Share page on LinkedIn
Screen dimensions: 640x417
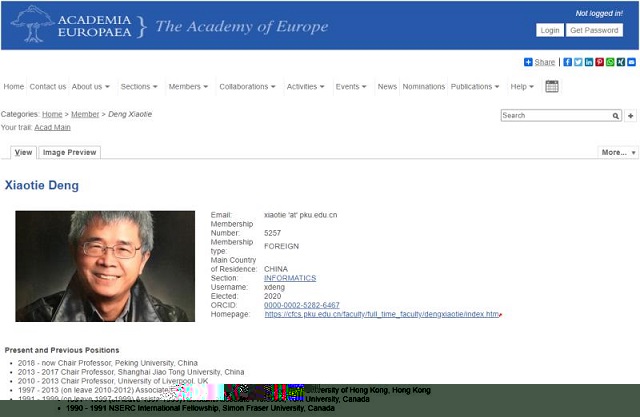[x=589, y=62]
